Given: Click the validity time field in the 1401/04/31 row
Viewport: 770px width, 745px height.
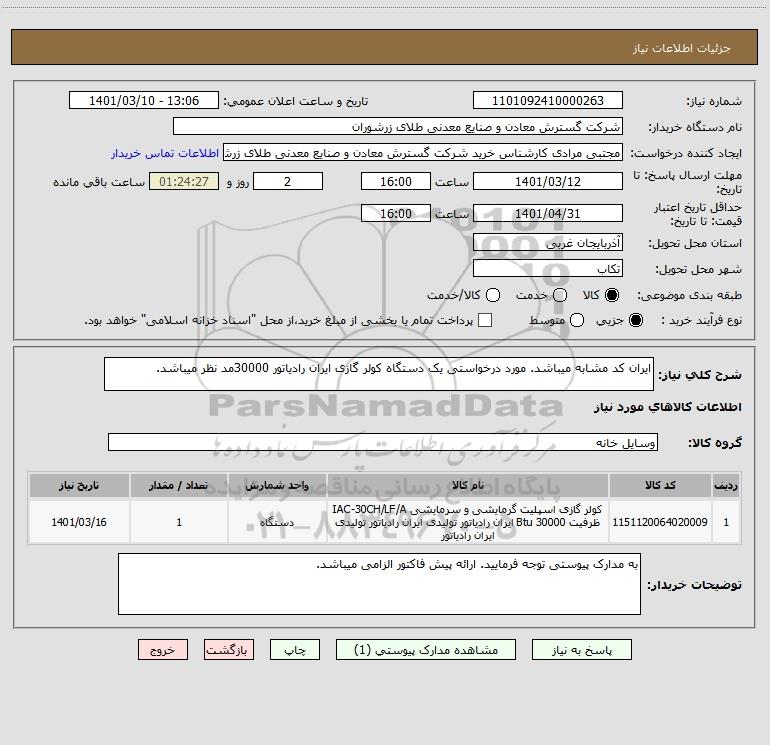Looking at the screenshot, I should (x=396, y=213).
